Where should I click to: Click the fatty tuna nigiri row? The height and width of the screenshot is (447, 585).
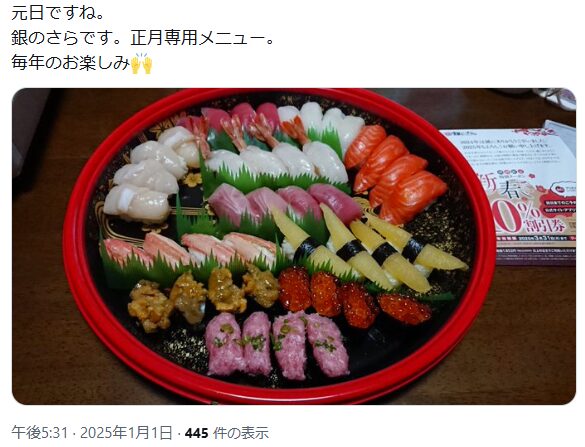(285, 203)
